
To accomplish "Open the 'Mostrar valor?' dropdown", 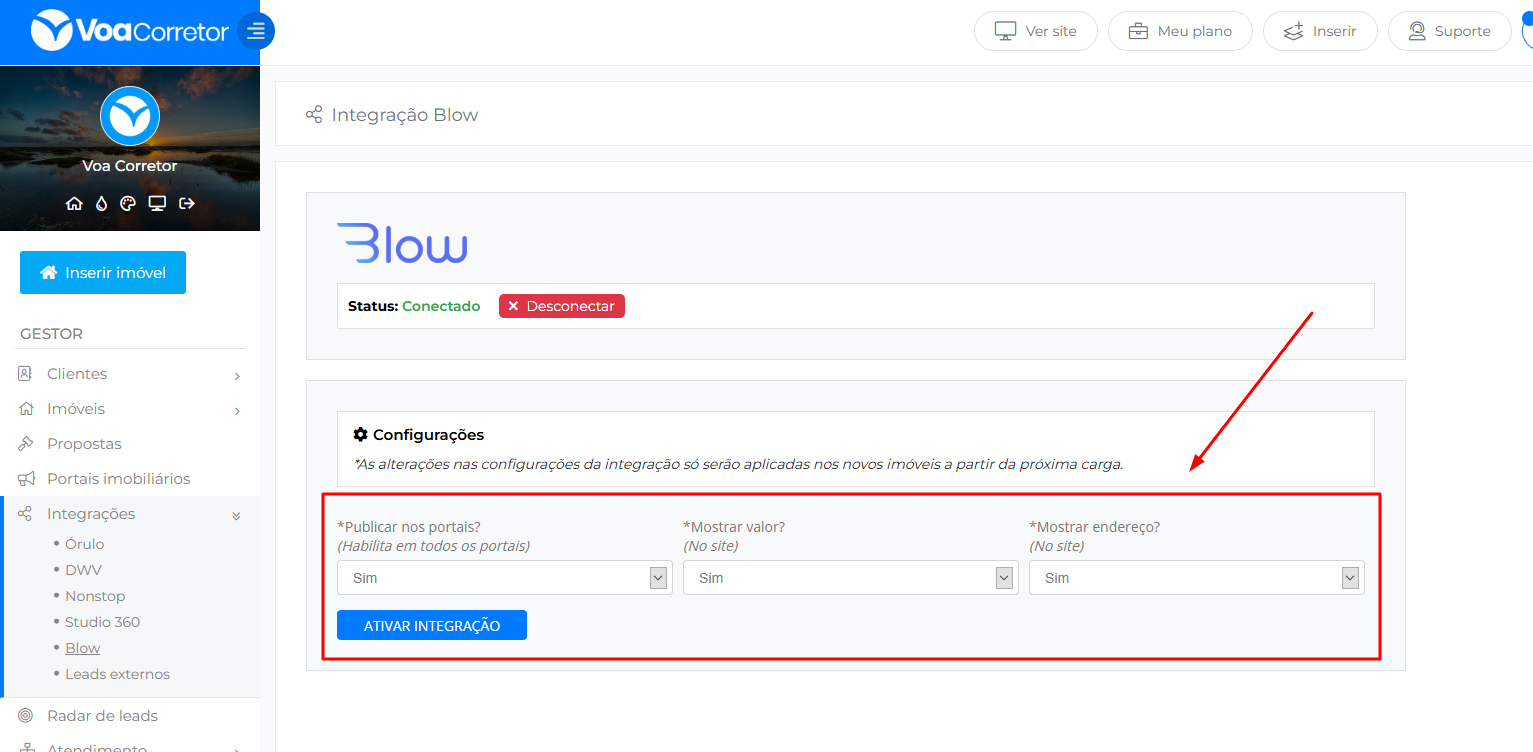I will [850, 578].
